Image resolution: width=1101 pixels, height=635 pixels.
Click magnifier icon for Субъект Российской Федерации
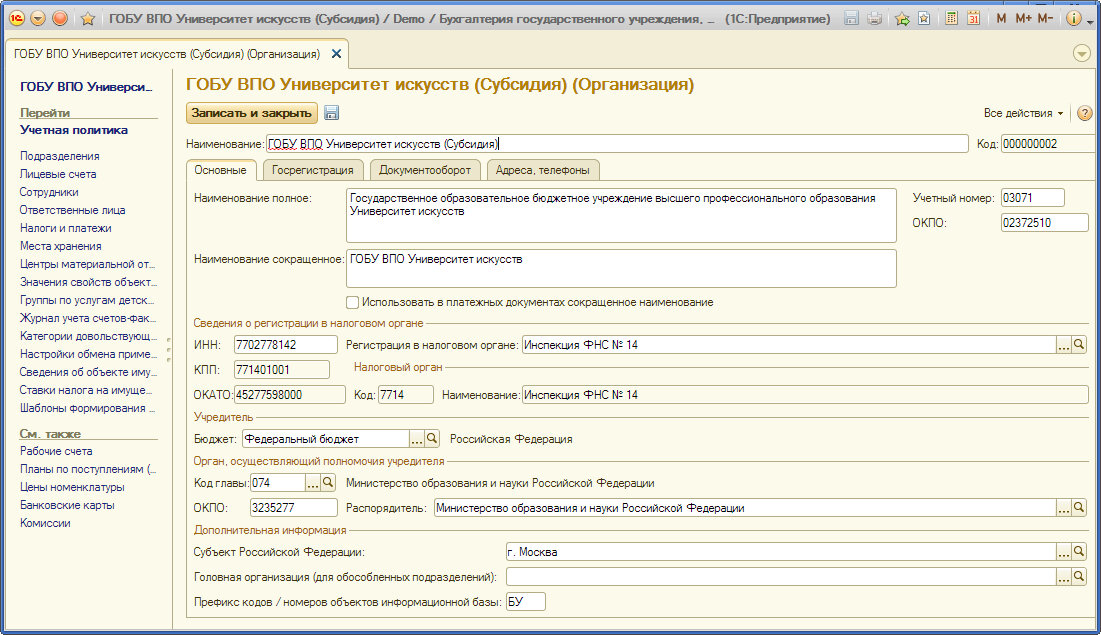[x=1079, y=552]
